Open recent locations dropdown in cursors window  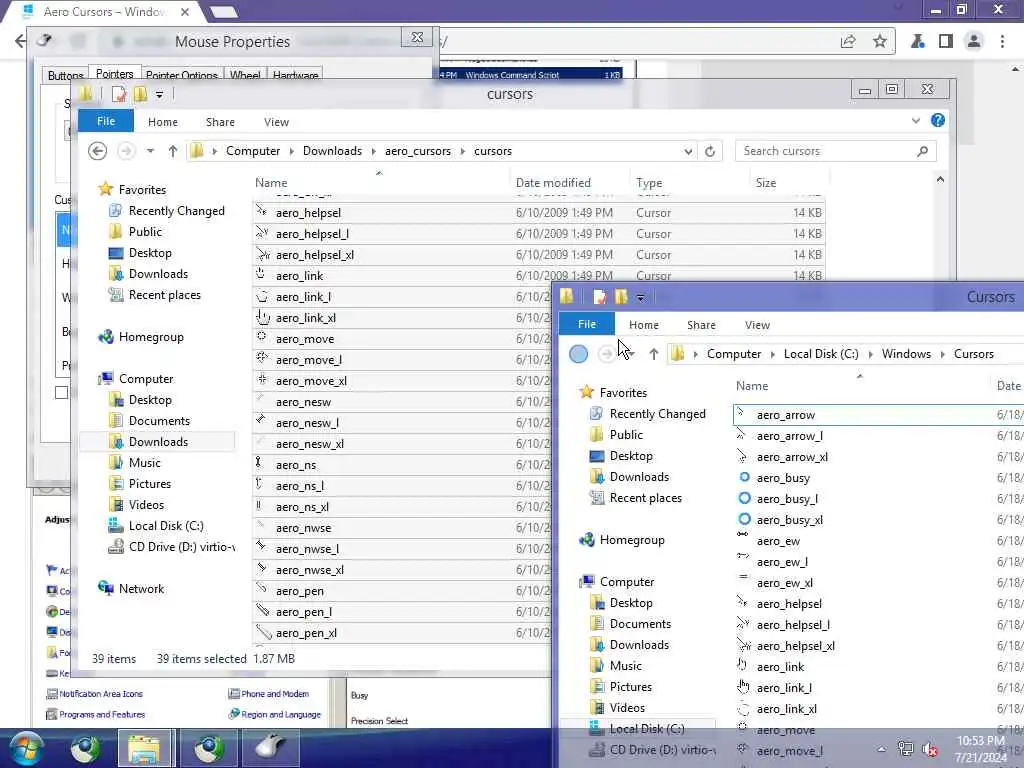[x=150, y=151]
